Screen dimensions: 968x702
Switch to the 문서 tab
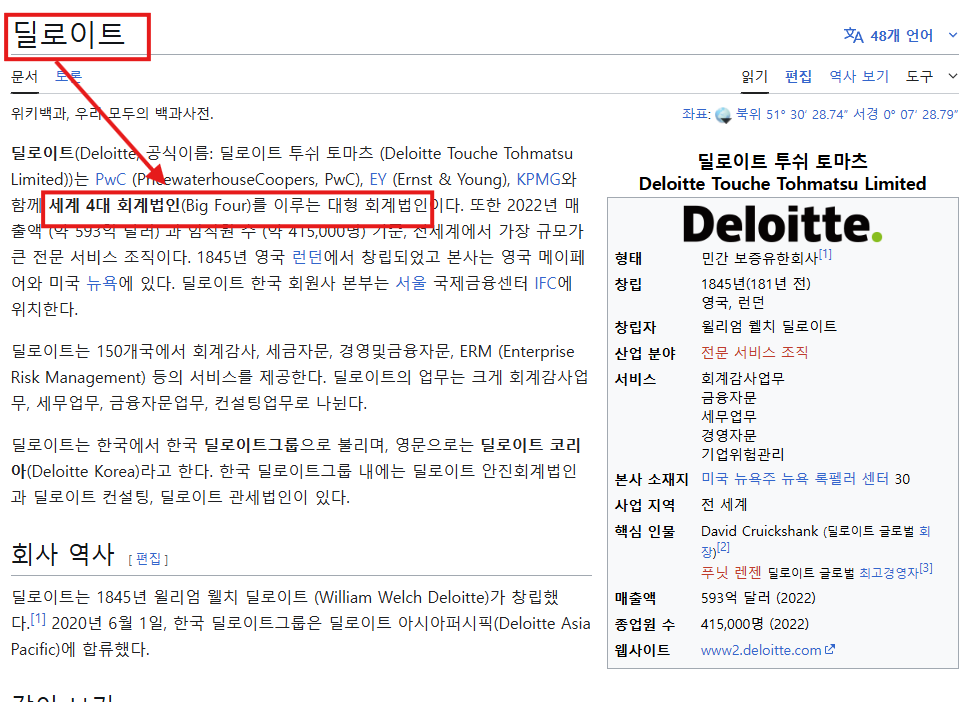(25, 77)
